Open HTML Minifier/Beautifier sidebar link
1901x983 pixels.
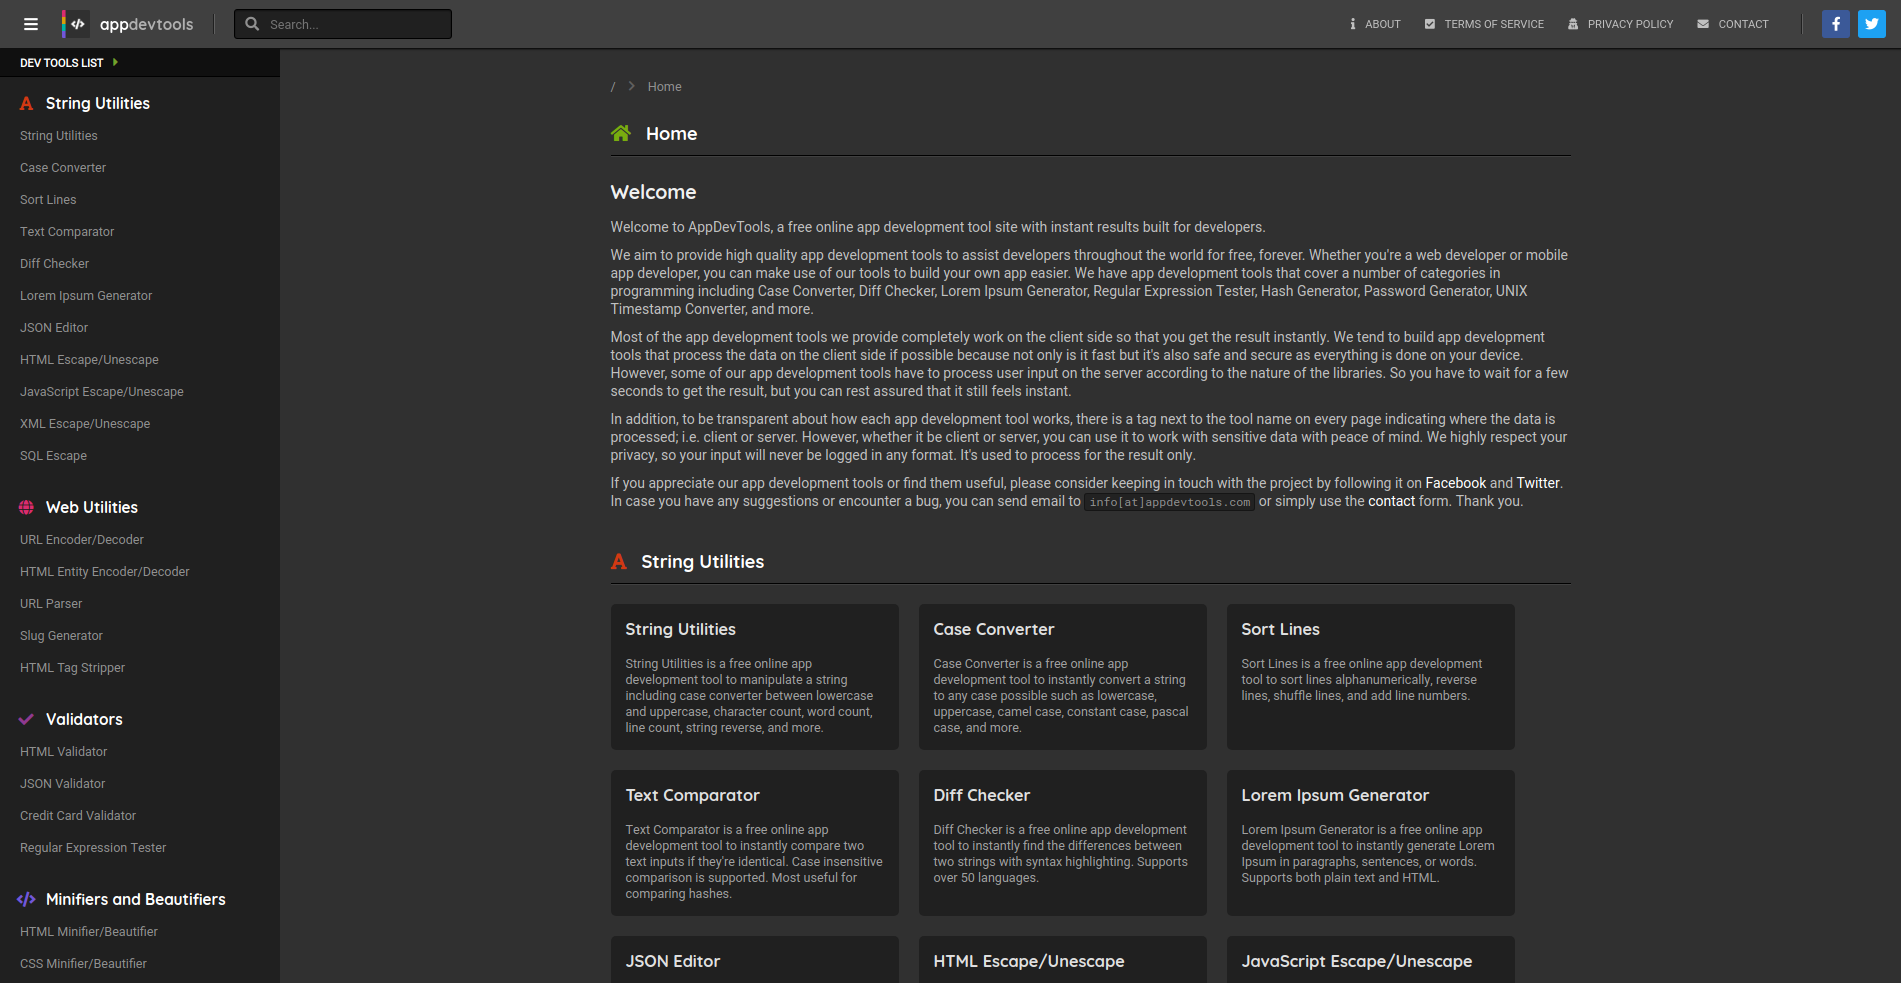coord(89,932)
